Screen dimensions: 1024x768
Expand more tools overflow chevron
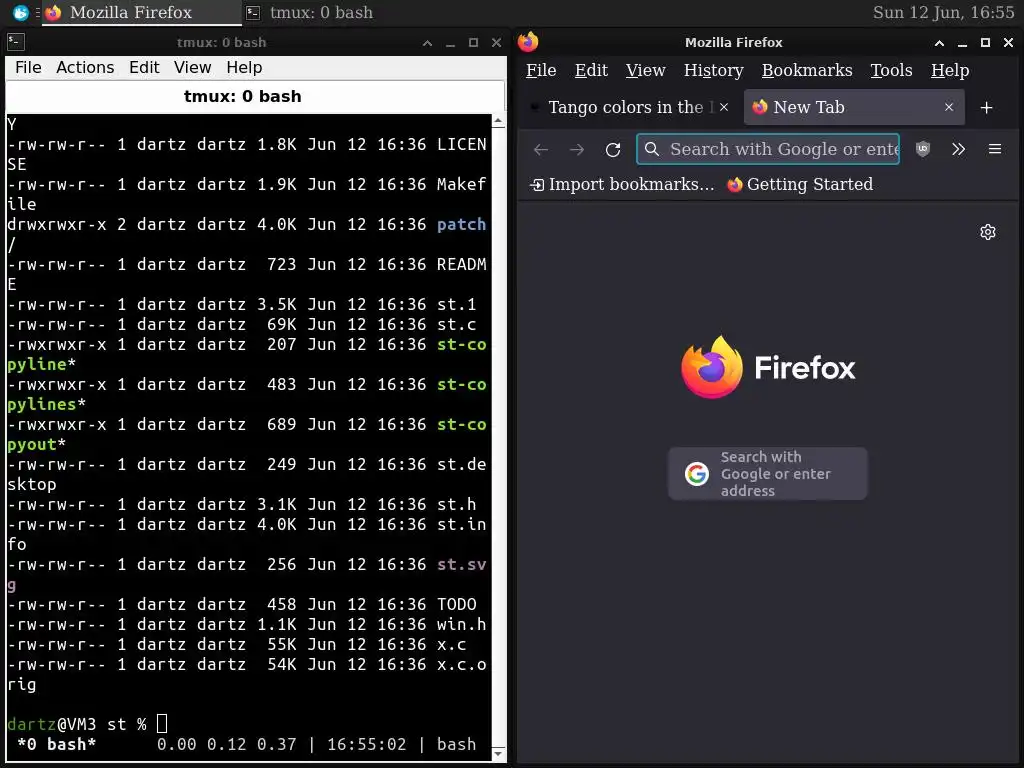(958, 149)
